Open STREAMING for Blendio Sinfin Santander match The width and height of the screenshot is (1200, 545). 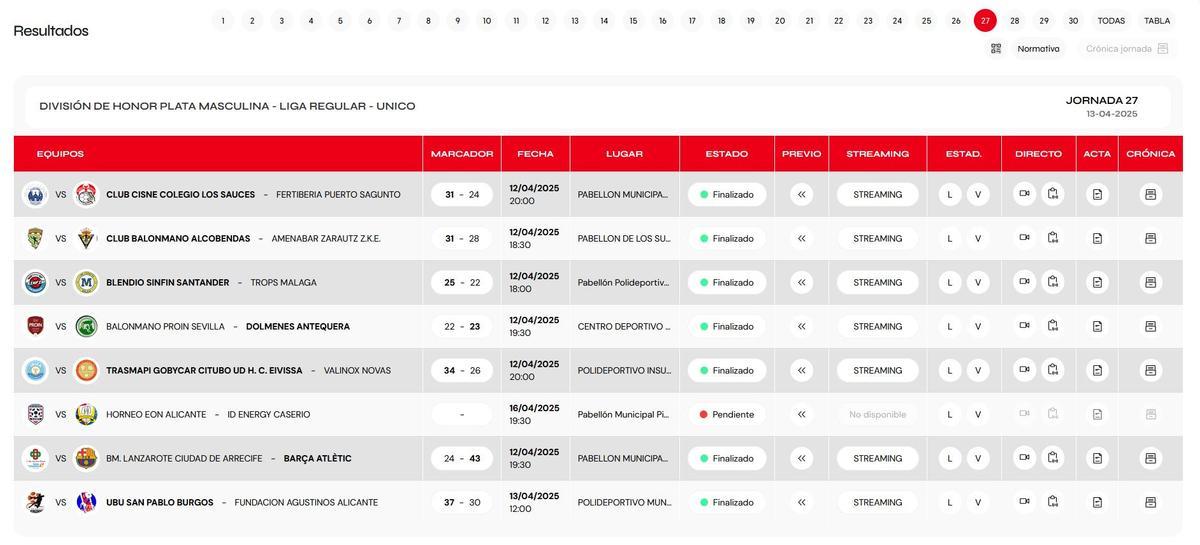tap(877, 282)
